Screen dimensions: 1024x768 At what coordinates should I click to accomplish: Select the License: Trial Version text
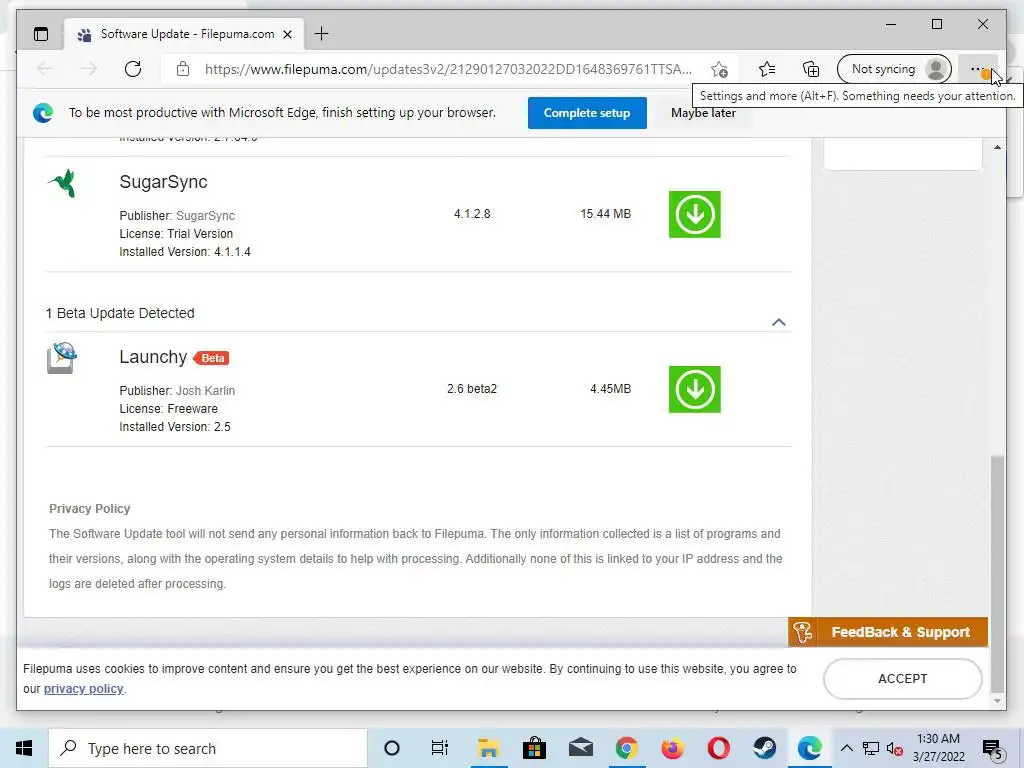point(176,233)
